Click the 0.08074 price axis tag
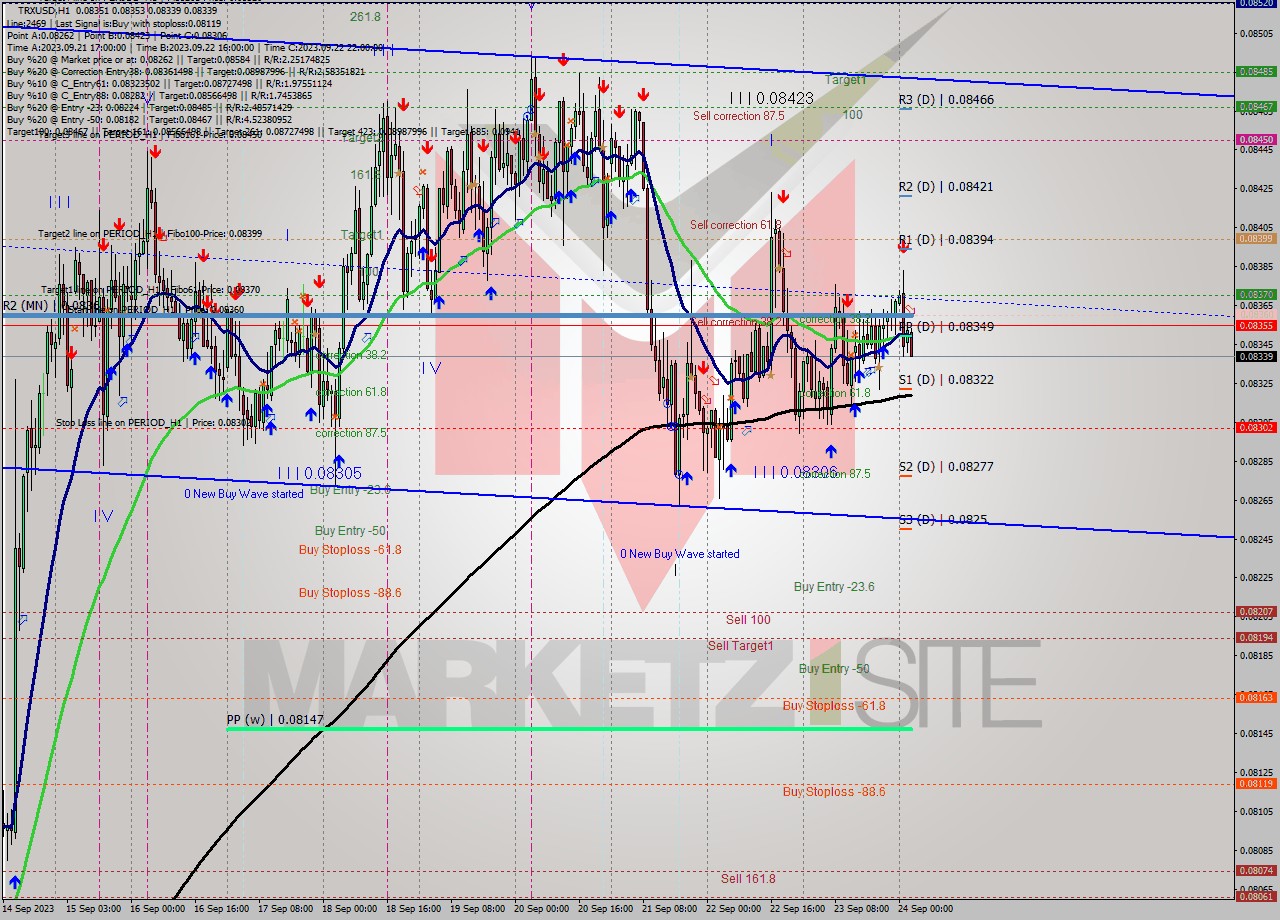The image size is (1280, 920). pos(1255,870)
